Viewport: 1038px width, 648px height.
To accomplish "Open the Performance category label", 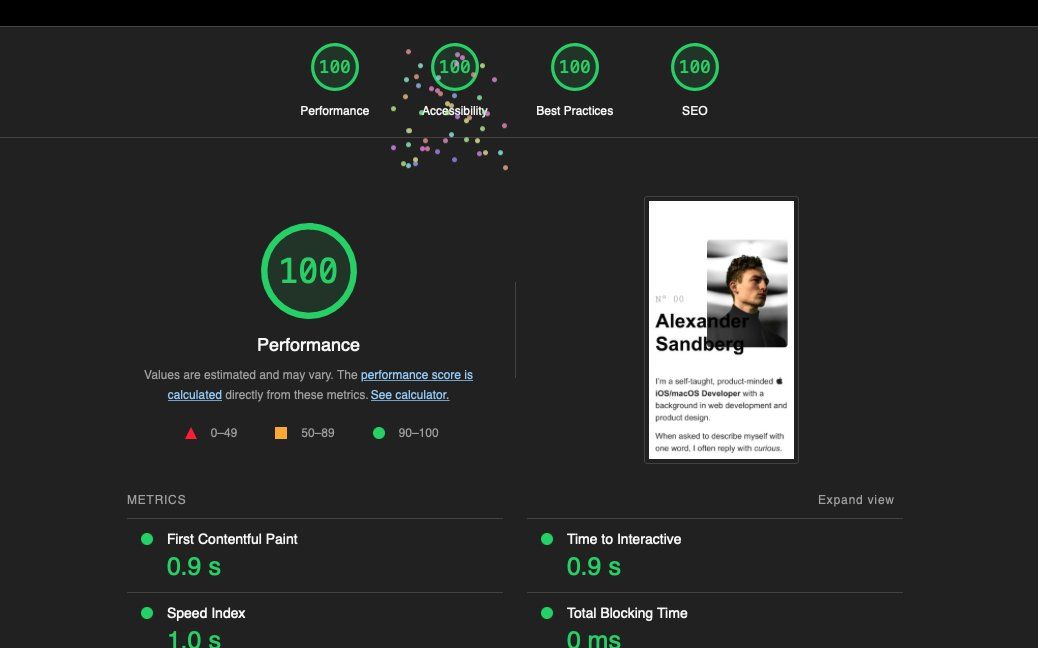I will coord(334,111).
